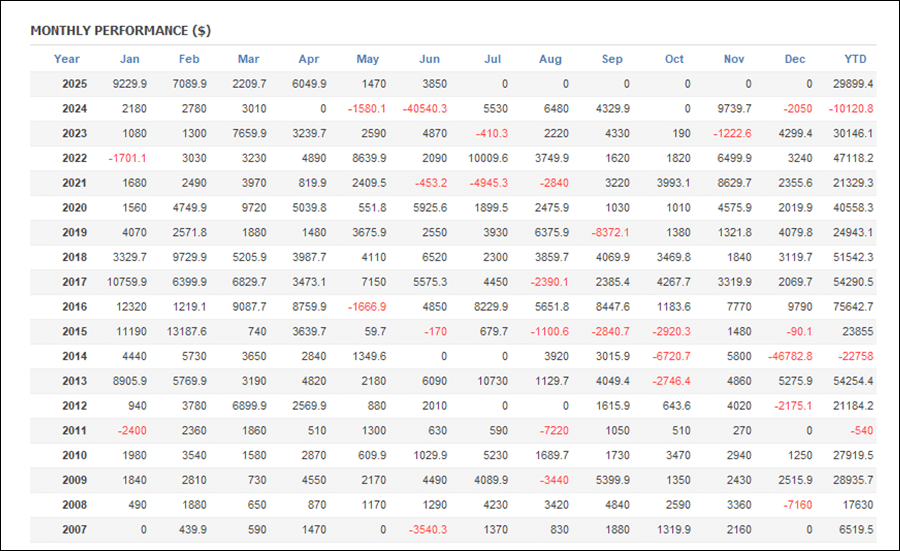900x551 pixels.
Task: Select the 2025 year row label
Action: (x=75, y=84)
